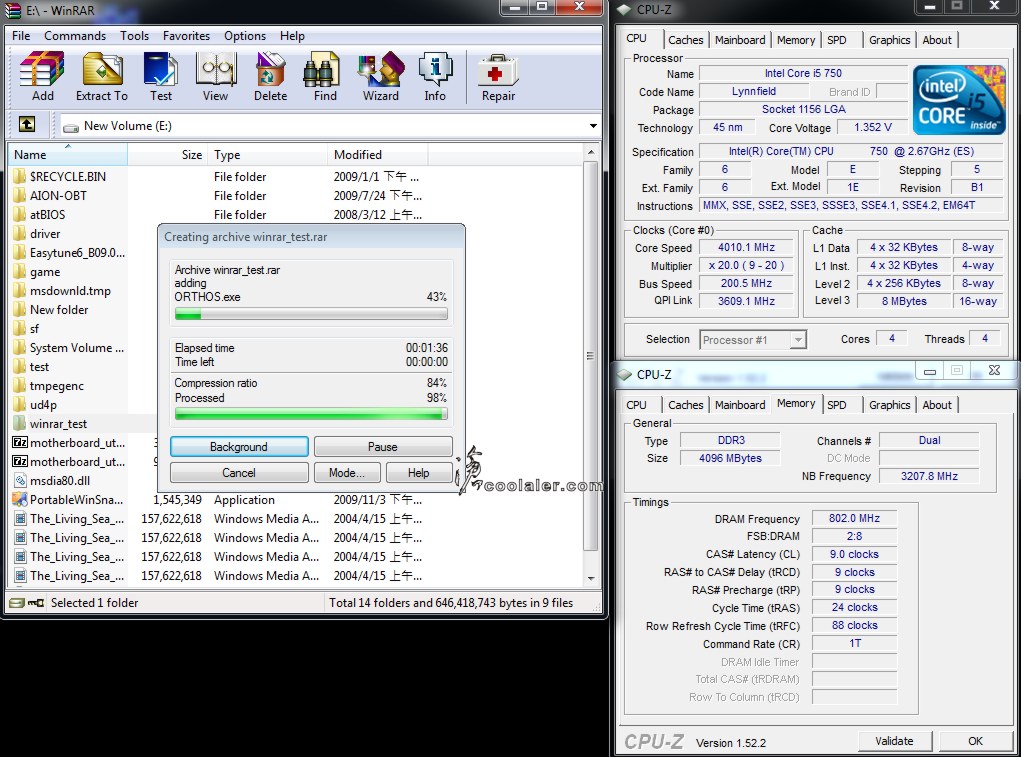Click the PortableWinSna application icon
The height and width of the screenshot is (757, 1021).
point(20,500)
